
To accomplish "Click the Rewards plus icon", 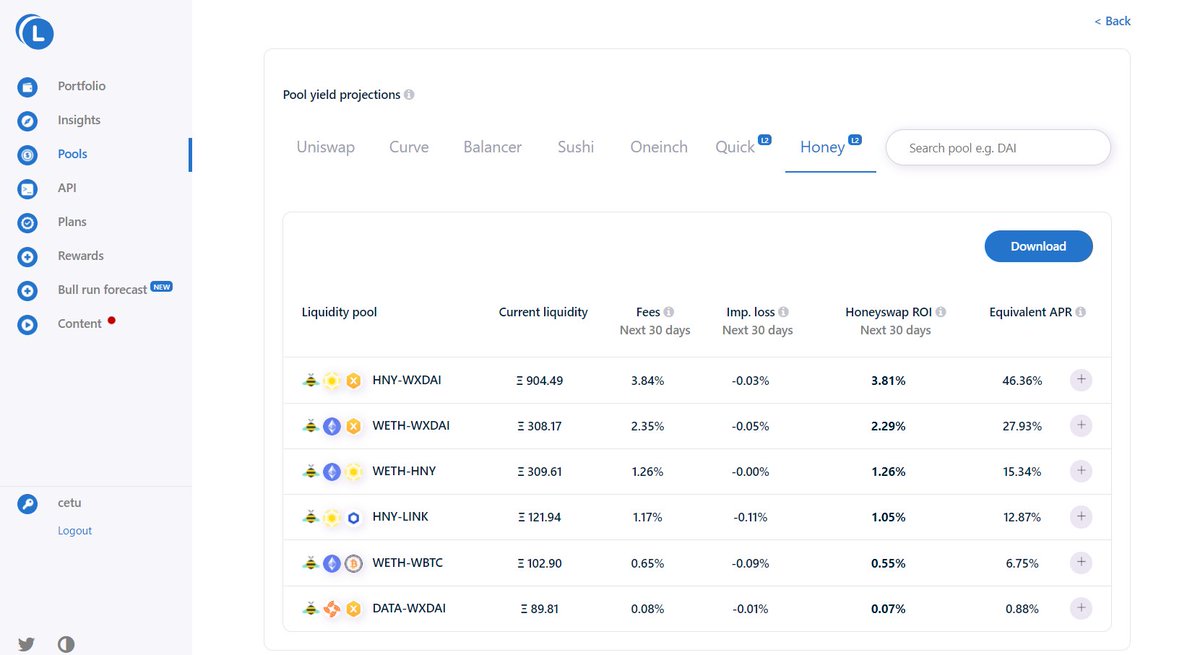I will pos(28,257).
